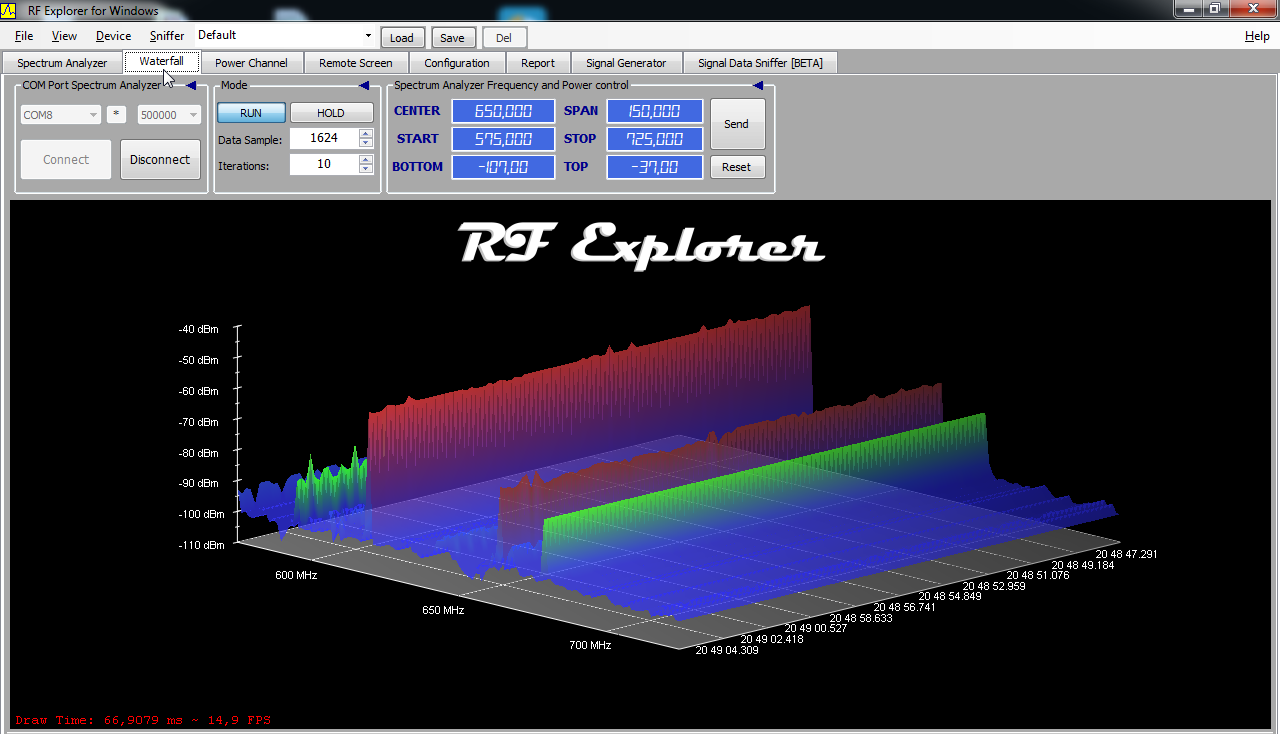
Task: Increase Iterations stepper up arrow
Action: click(366, 159)
